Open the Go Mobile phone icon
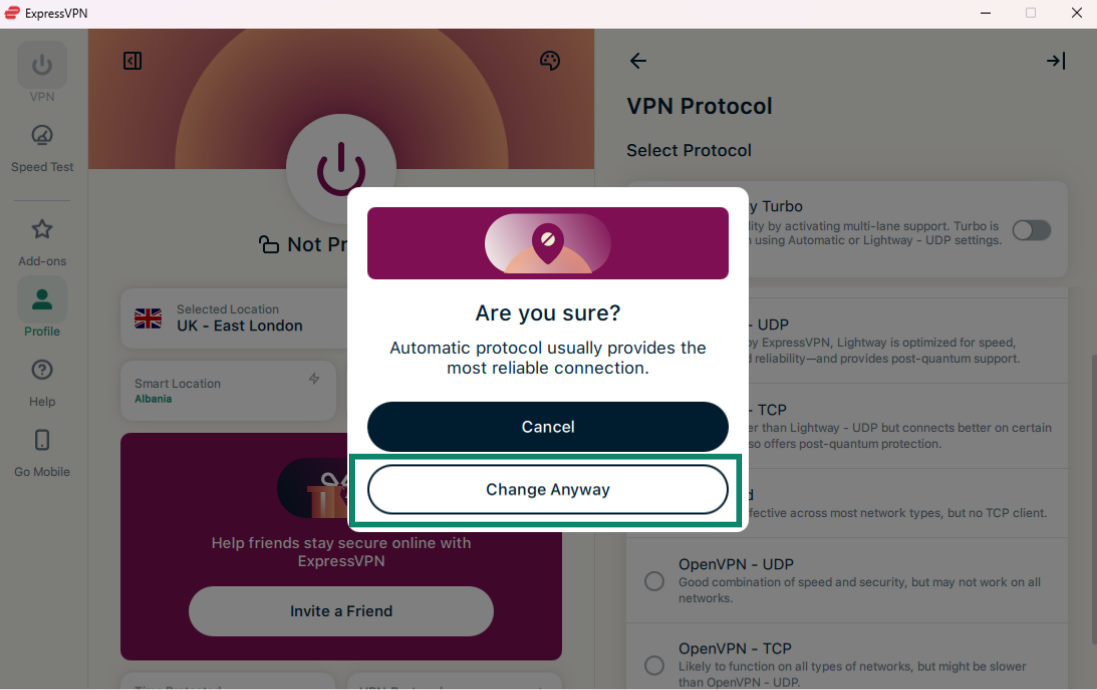This screenshot has height=690, width=1097. [42, 440]
